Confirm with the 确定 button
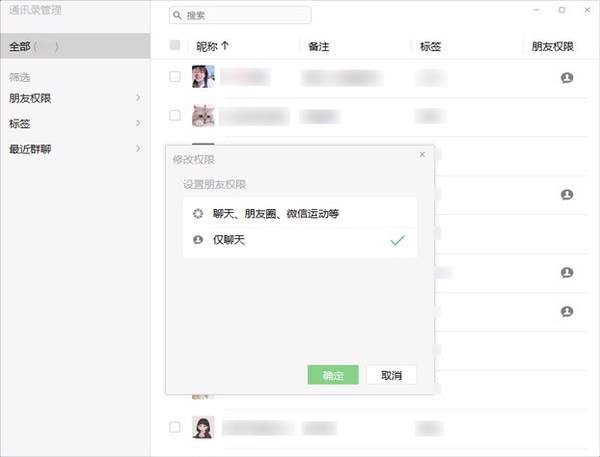 (x=333, y=375)
